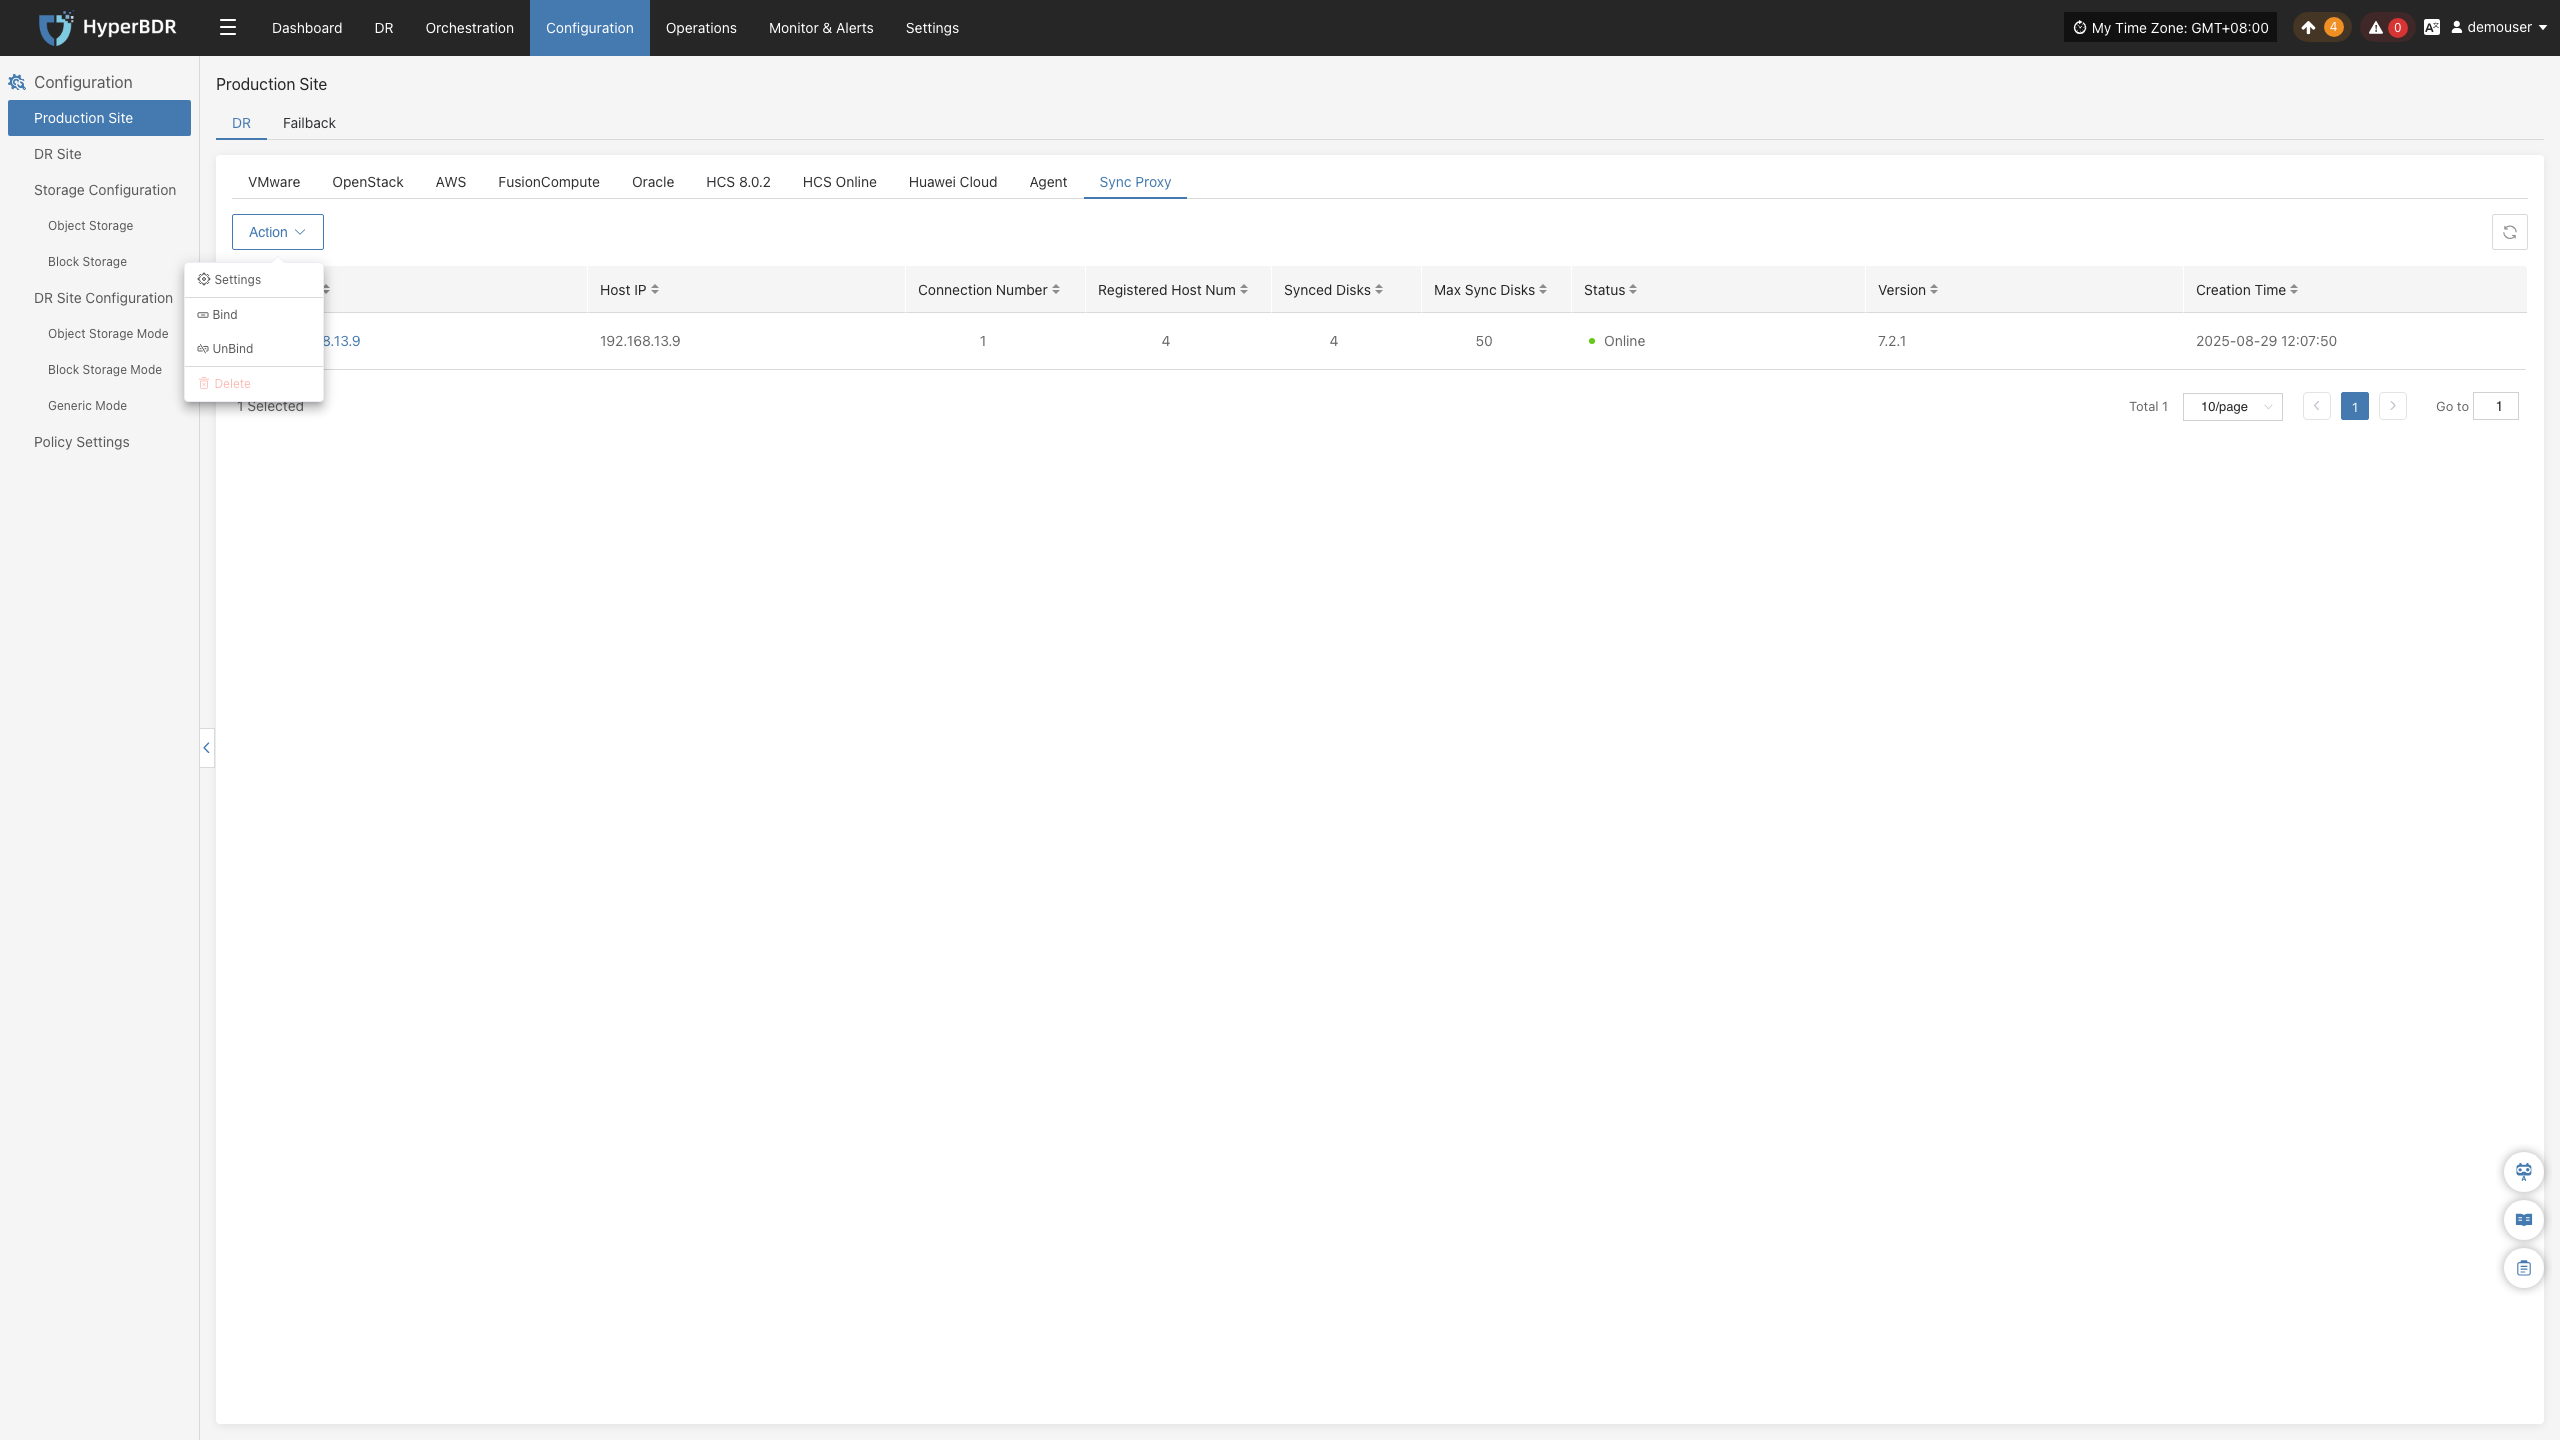This screenshot has width=2560, height=1440.
Task: Open the Orchestration top menu
Action: (470, 28)
